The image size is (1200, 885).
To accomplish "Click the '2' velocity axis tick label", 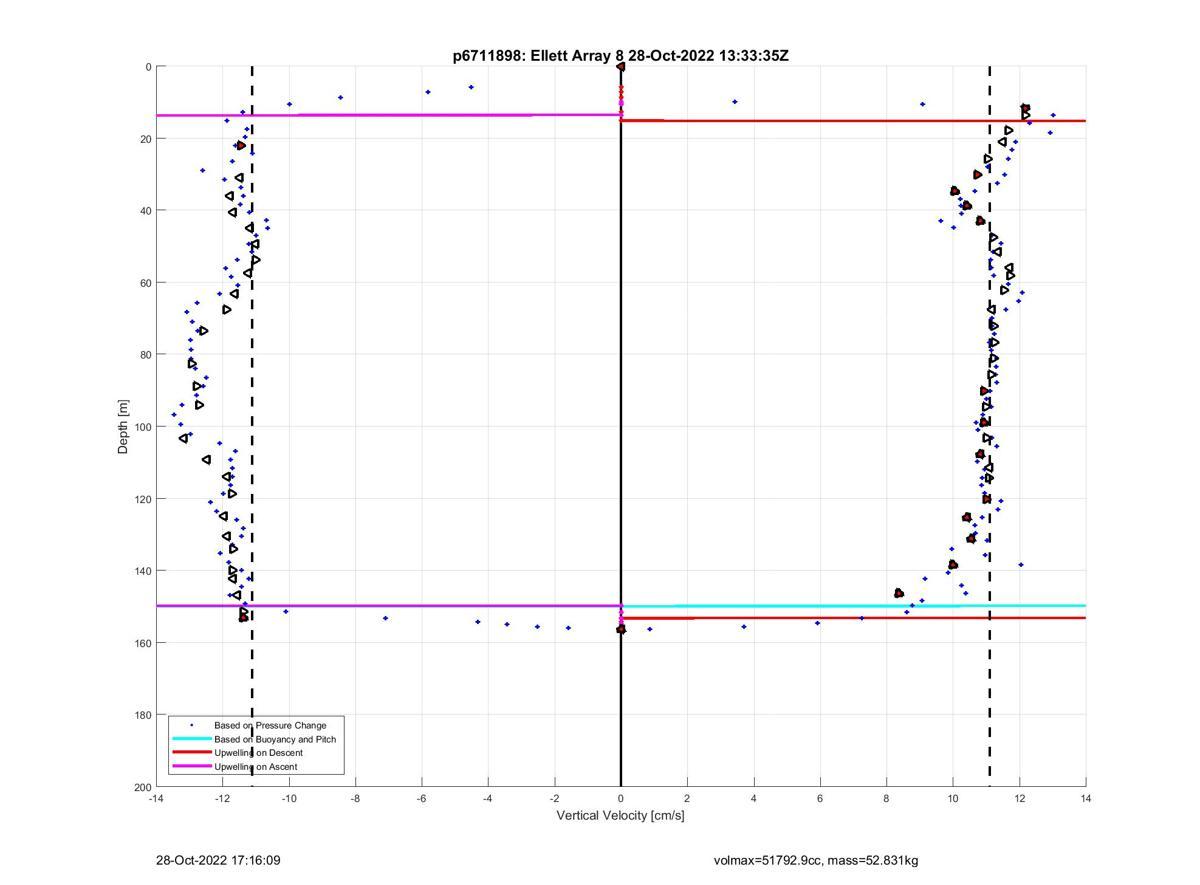I will click(687, 798).
